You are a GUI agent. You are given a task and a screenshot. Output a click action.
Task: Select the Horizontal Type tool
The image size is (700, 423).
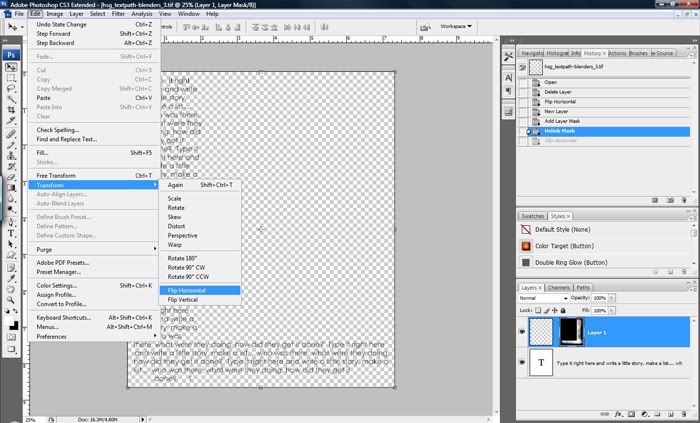[x=11, y=233]
